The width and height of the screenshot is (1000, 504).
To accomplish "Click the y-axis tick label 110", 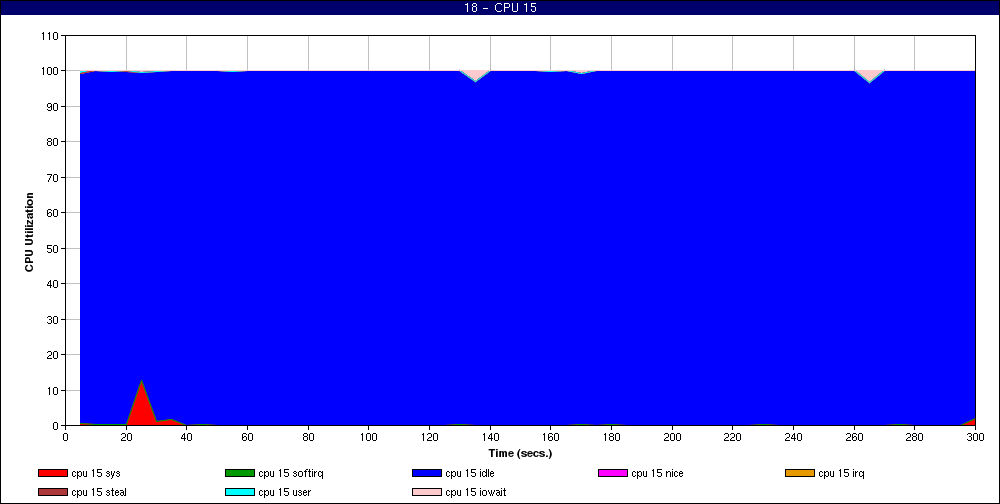I will 50,36.
